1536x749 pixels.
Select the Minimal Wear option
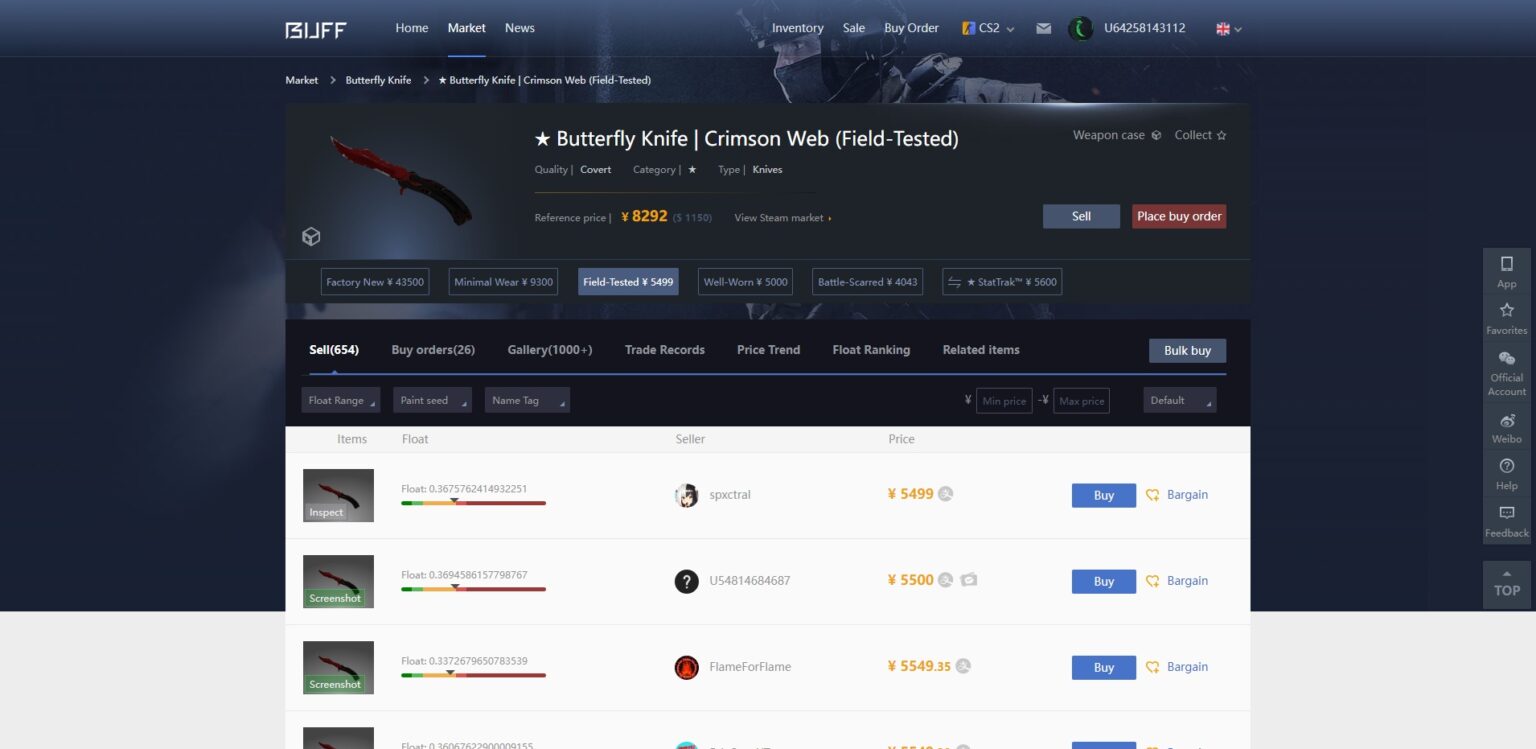point(503,282)
